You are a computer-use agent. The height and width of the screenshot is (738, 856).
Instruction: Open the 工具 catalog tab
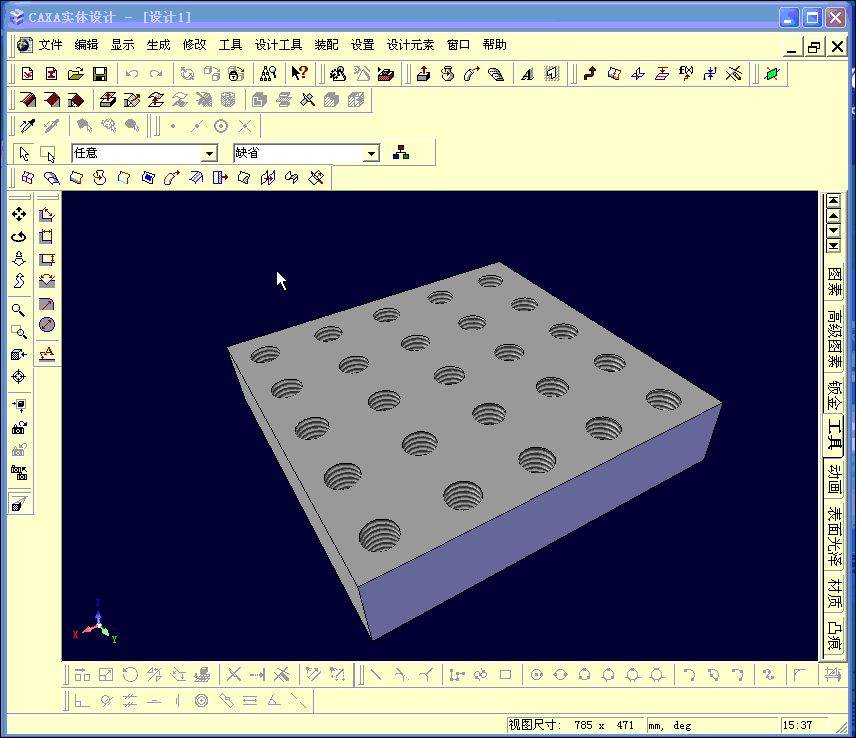point(834,436)
